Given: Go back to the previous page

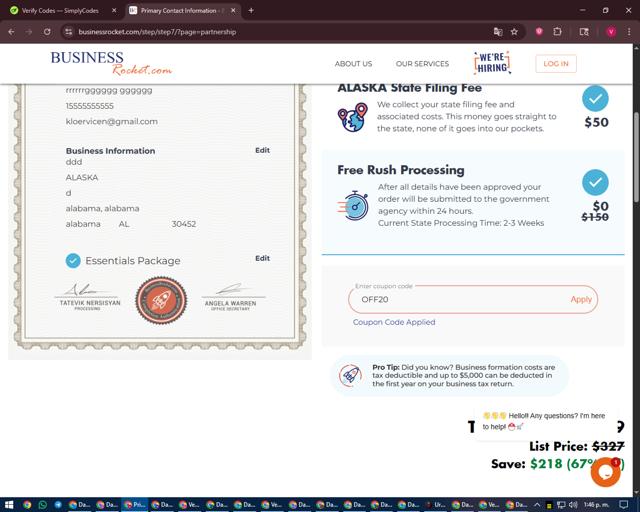Looking at the screenshot, I should [x=11, y=32].
